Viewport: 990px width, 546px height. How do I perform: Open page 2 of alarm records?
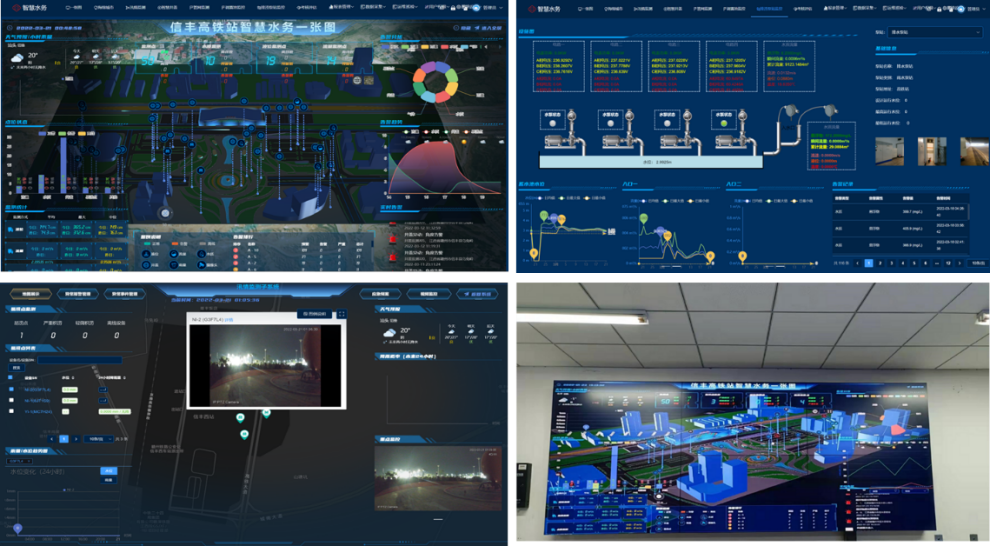(880, 263)
